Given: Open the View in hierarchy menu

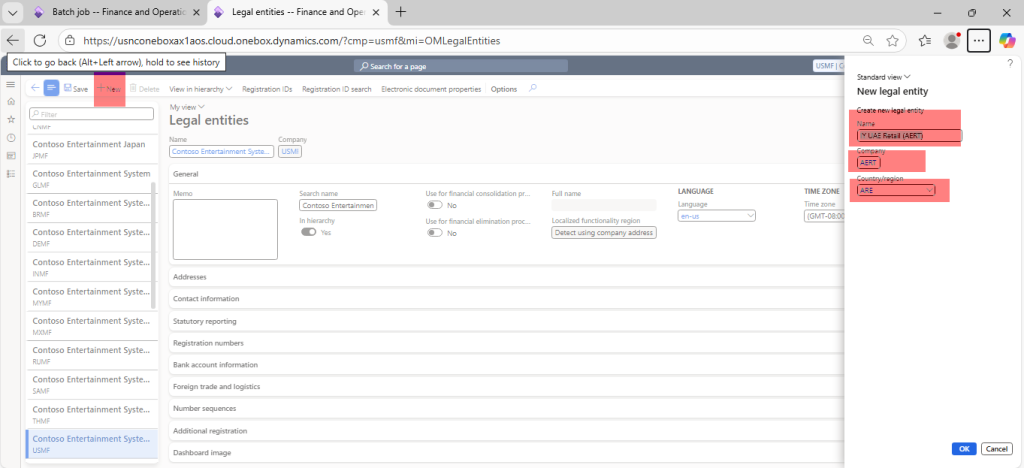Looking at the screenshot, I should 201,89.
